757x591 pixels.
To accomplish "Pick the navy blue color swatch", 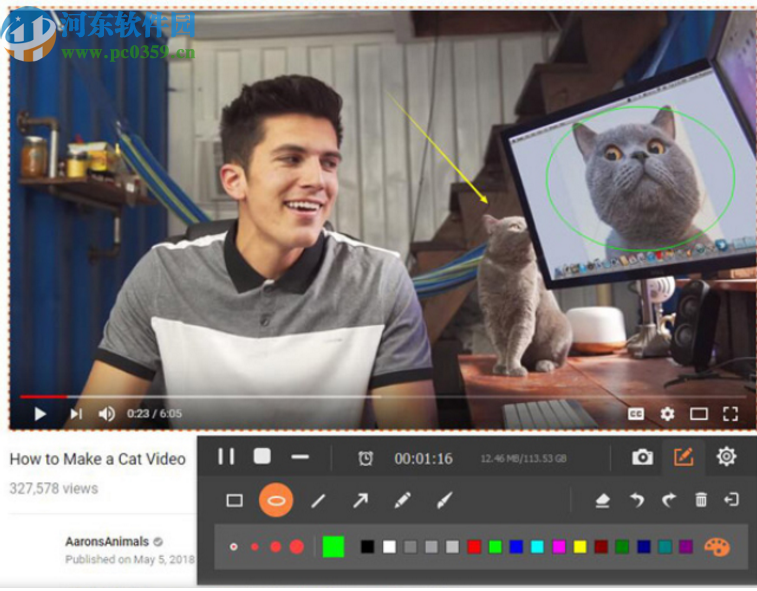I will 644,547.
